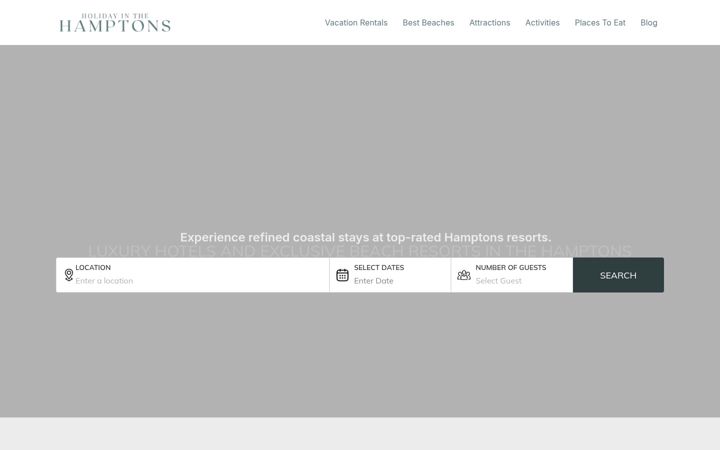Viewport: 720px width, 450px height.
Task: Click the SELECT DATES label
Action: pos(379,267)
